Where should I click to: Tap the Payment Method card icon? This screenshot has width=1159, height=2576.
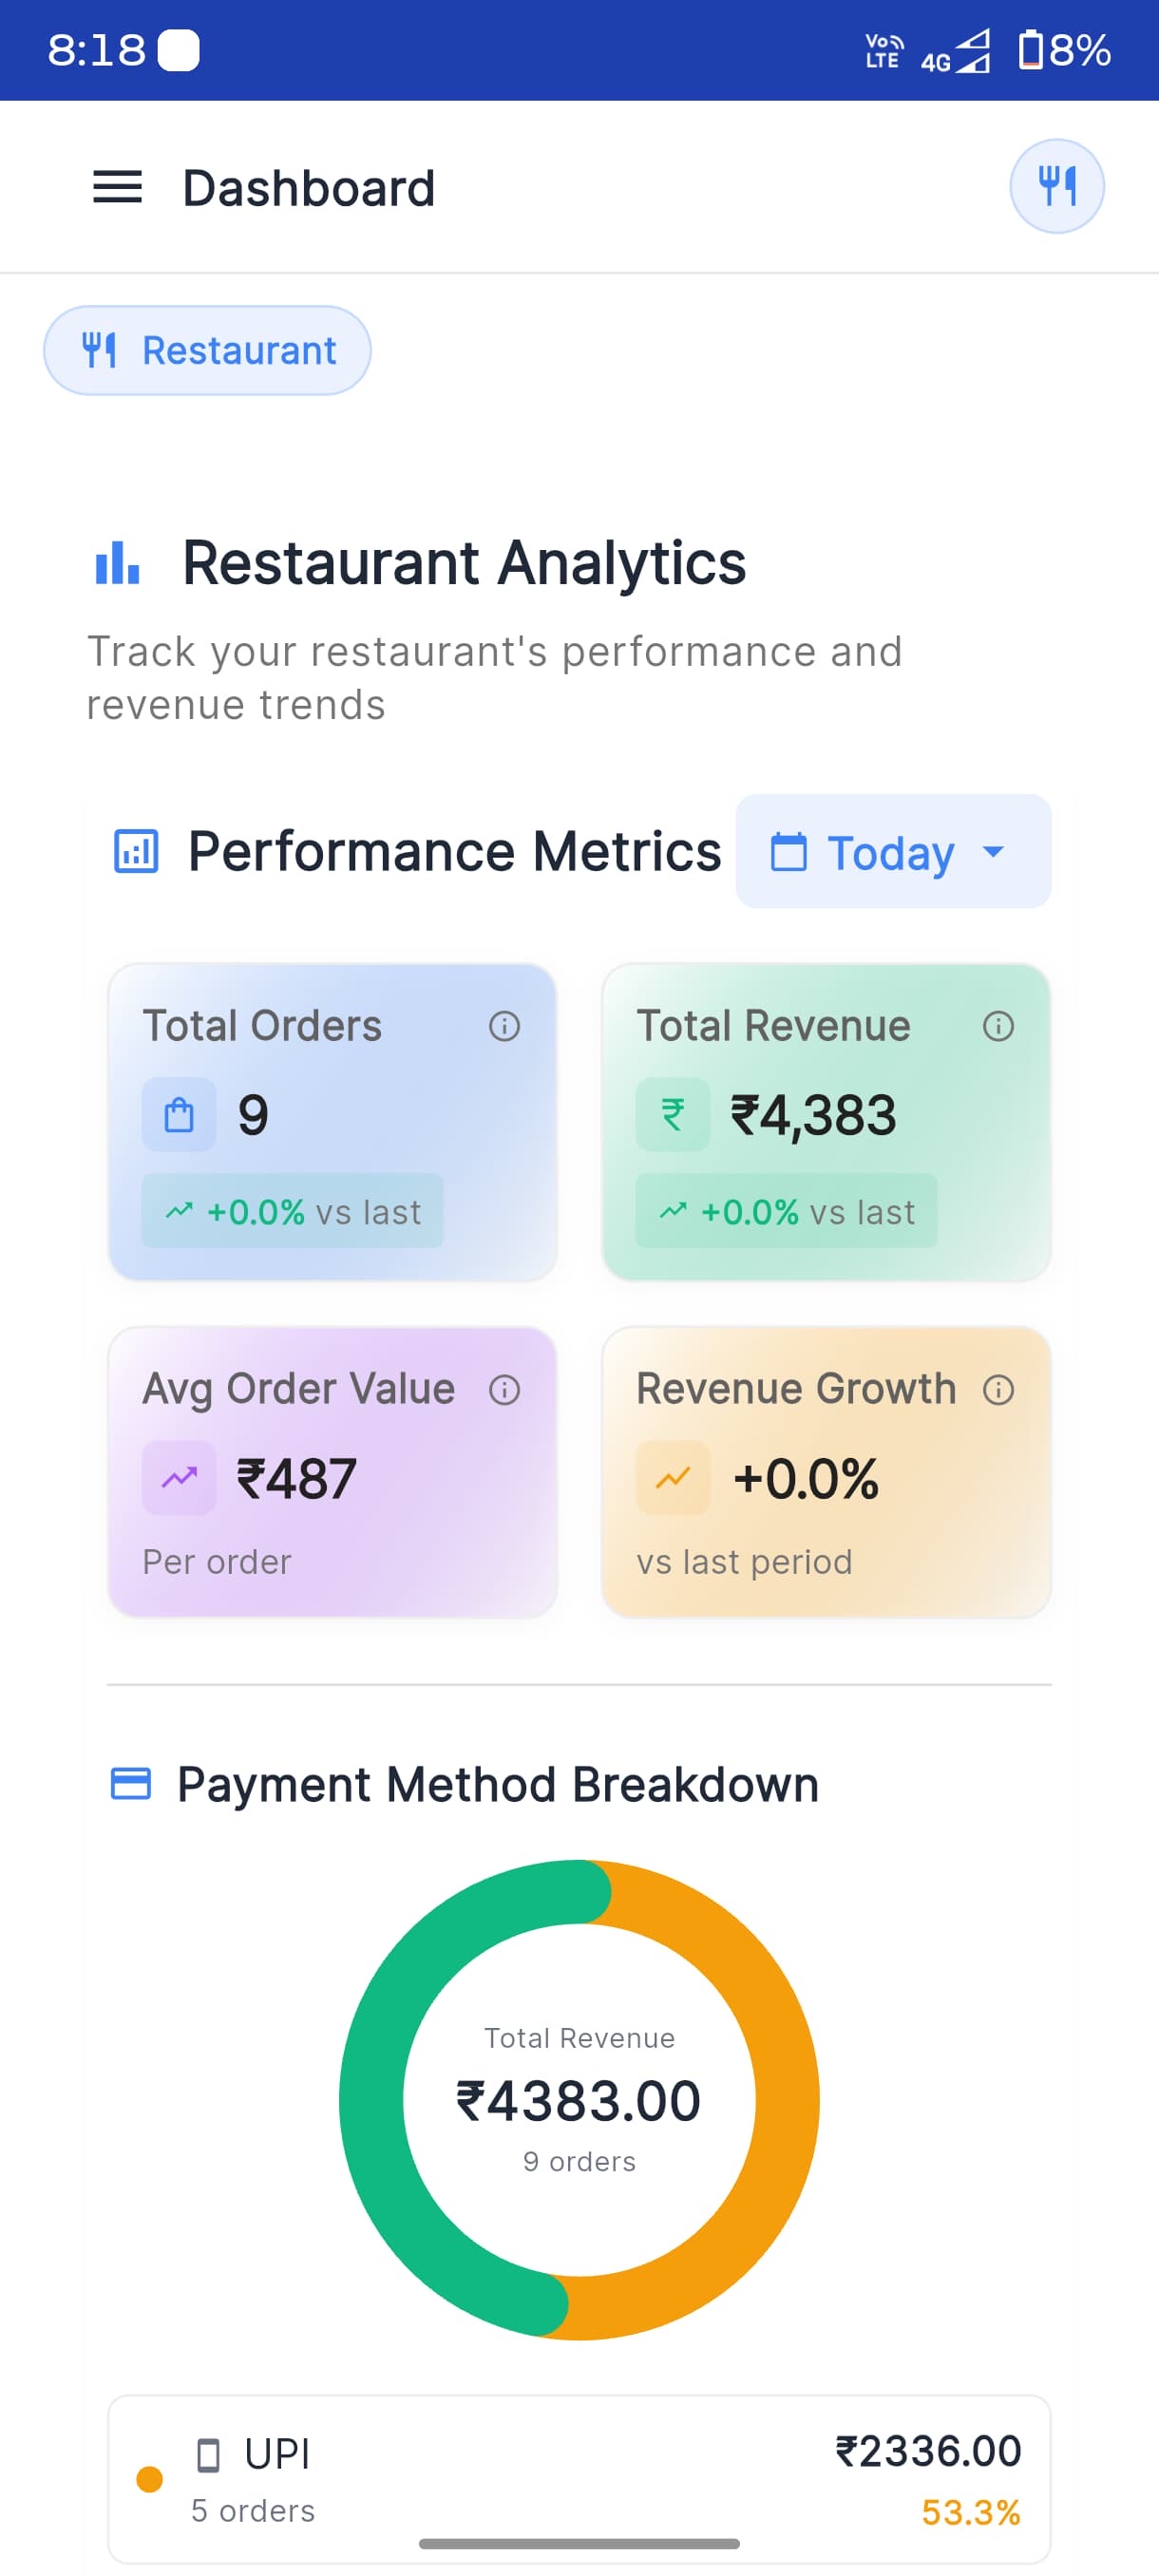pos(130,1784)
